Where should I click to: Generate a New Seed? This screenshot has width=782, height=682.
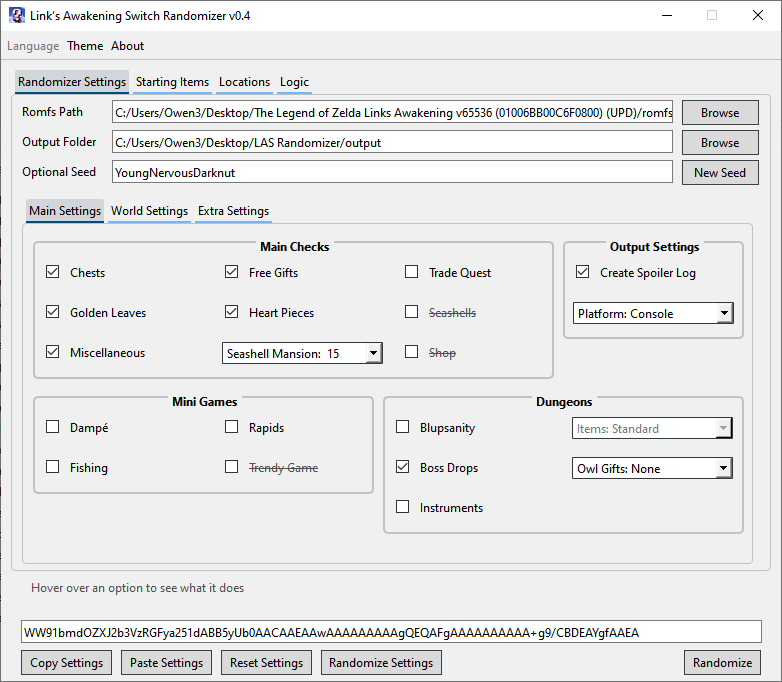click(x=720, y=173)
